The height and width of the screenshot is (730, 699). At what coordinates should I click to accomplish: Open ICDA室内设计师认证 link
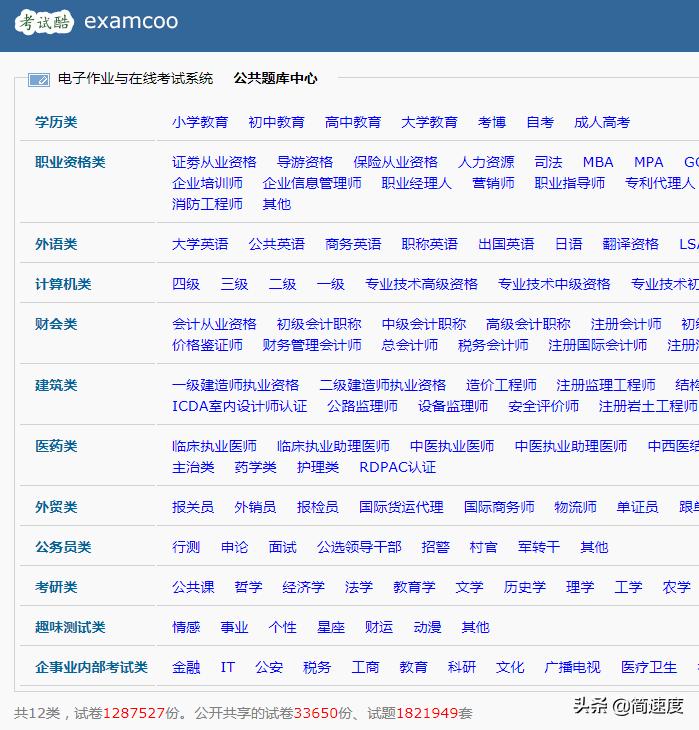click(x=240, y=406)
